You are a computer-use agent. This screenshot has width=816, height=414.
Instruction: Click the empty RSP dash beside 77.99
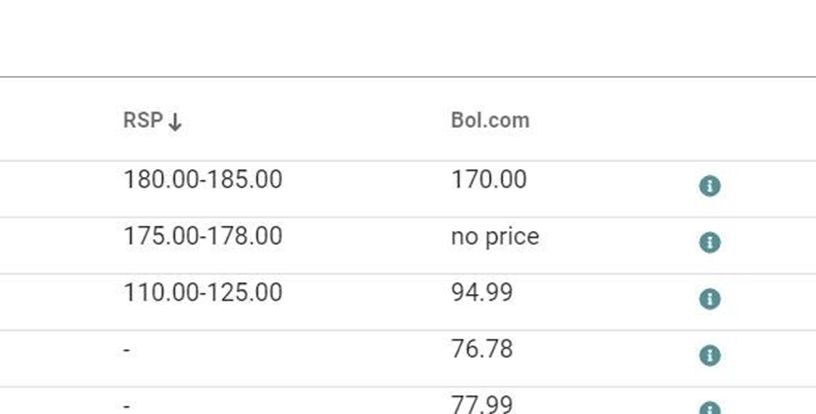(128, 406)
